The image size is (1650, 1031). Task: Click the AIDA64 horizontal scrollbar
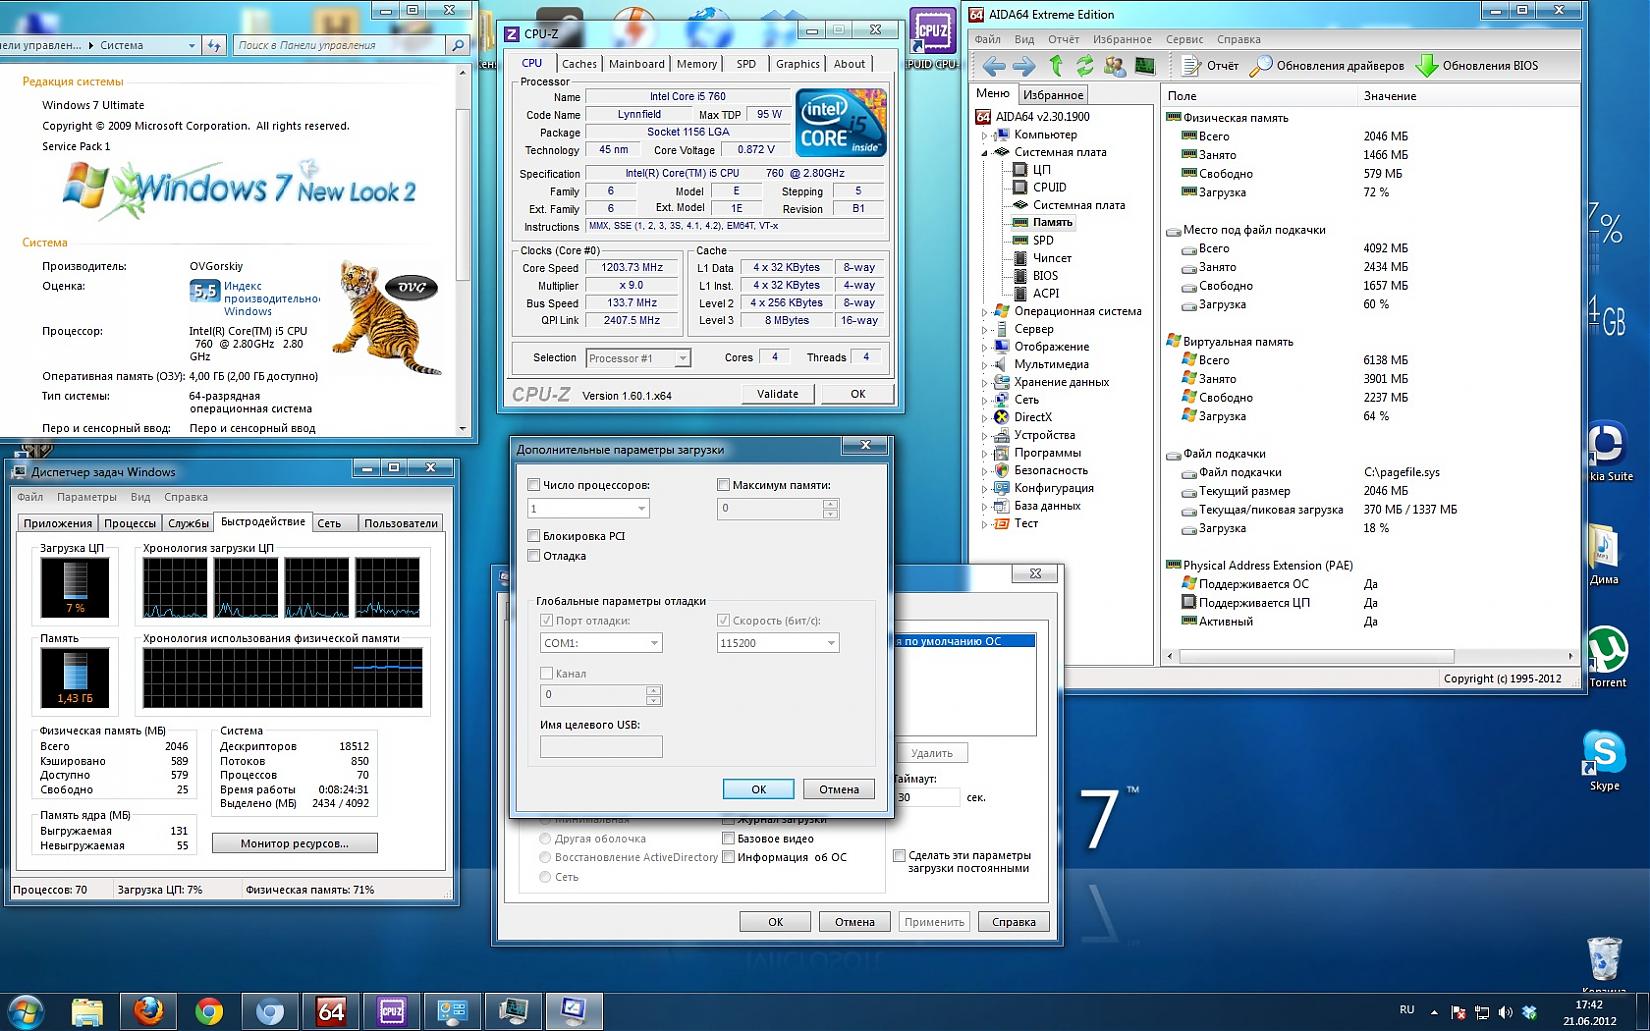(1316, 656)
